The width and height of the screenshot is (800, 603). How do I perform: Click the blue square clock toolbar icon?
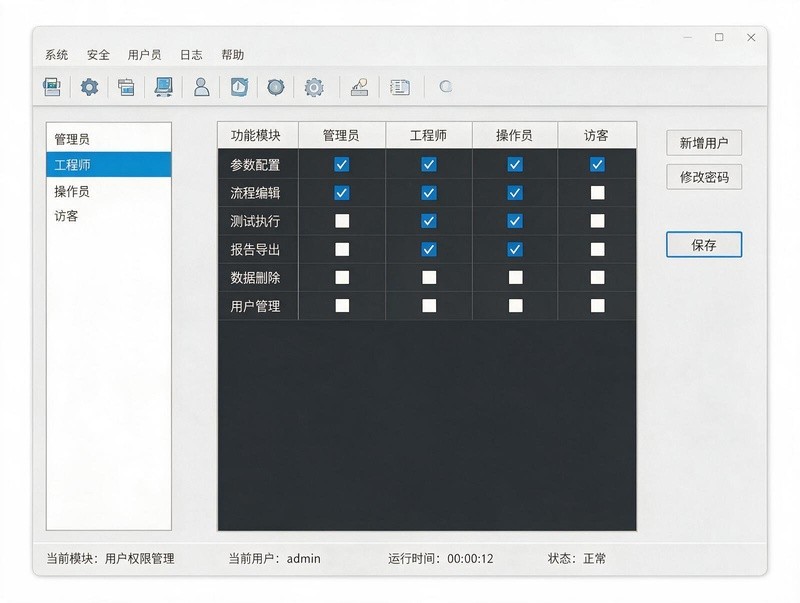239,87
